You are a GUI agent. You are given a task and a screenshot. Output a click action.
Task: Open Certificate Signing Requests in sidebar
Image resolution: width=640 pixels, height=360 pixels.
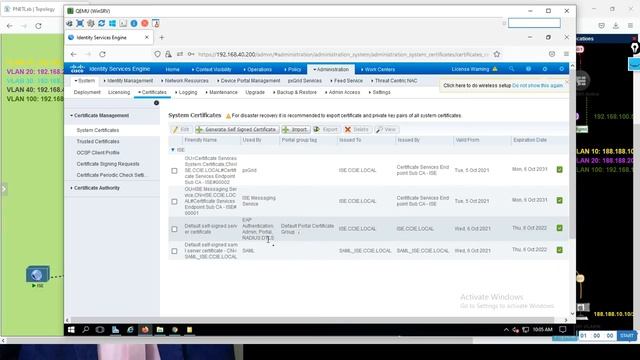[108, 164]
